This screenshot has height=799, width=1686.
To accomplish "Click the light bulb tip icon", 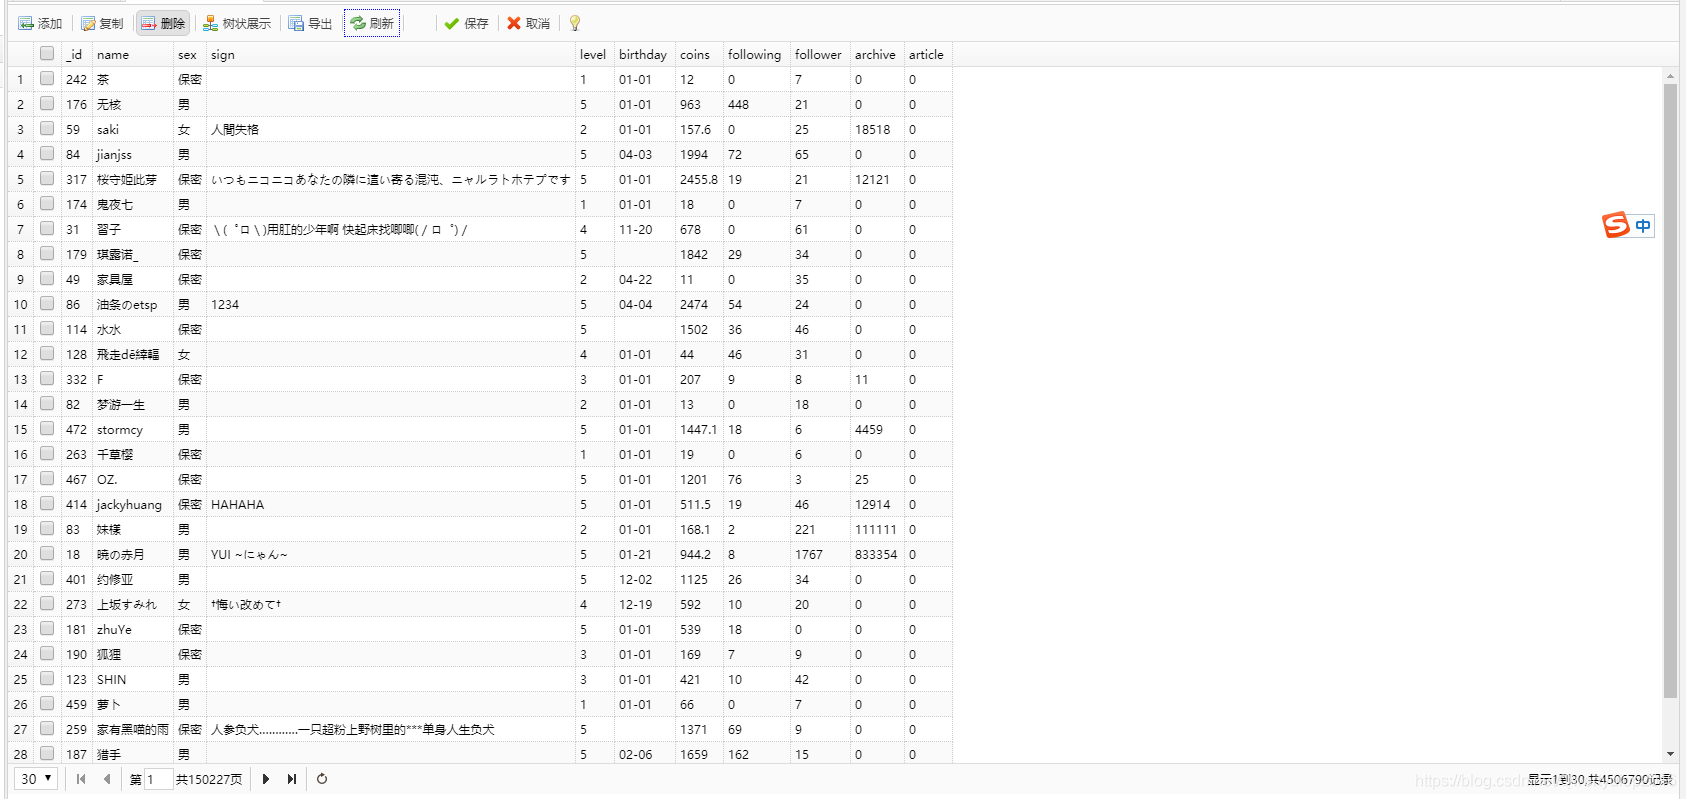I will point(575,23).
